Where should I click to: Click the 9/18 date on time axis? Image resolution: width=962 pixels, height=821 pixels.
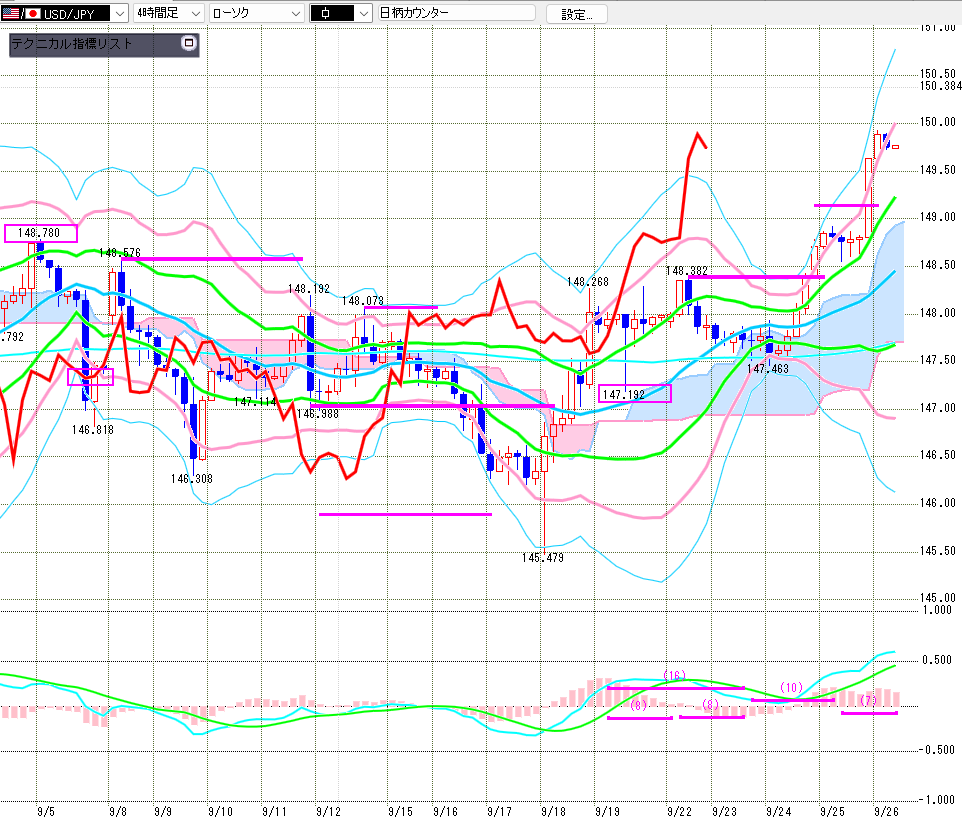tap(551, 812)
